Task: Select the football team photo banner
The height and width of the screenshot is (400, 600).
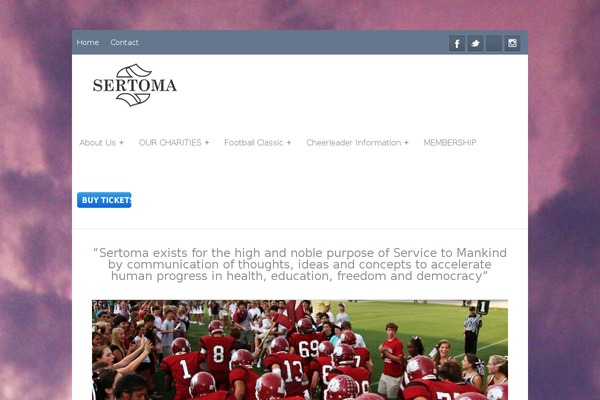Action: [300, 350]
